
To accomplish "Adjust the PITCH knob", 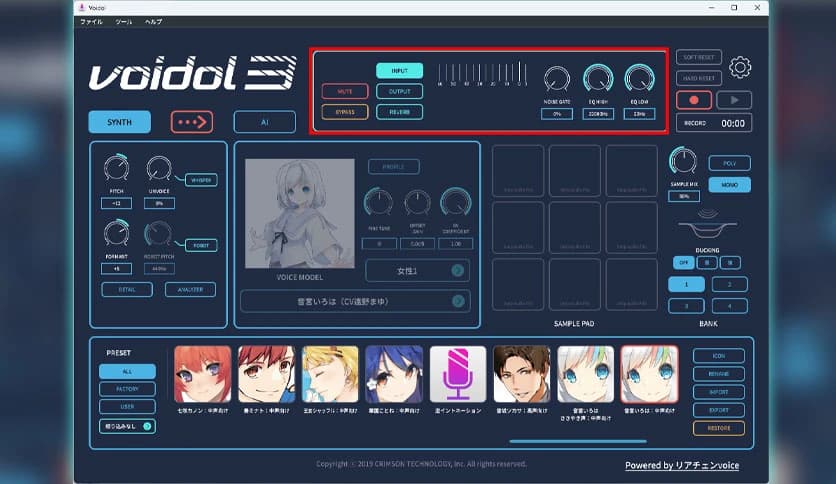I will point(116,168).
